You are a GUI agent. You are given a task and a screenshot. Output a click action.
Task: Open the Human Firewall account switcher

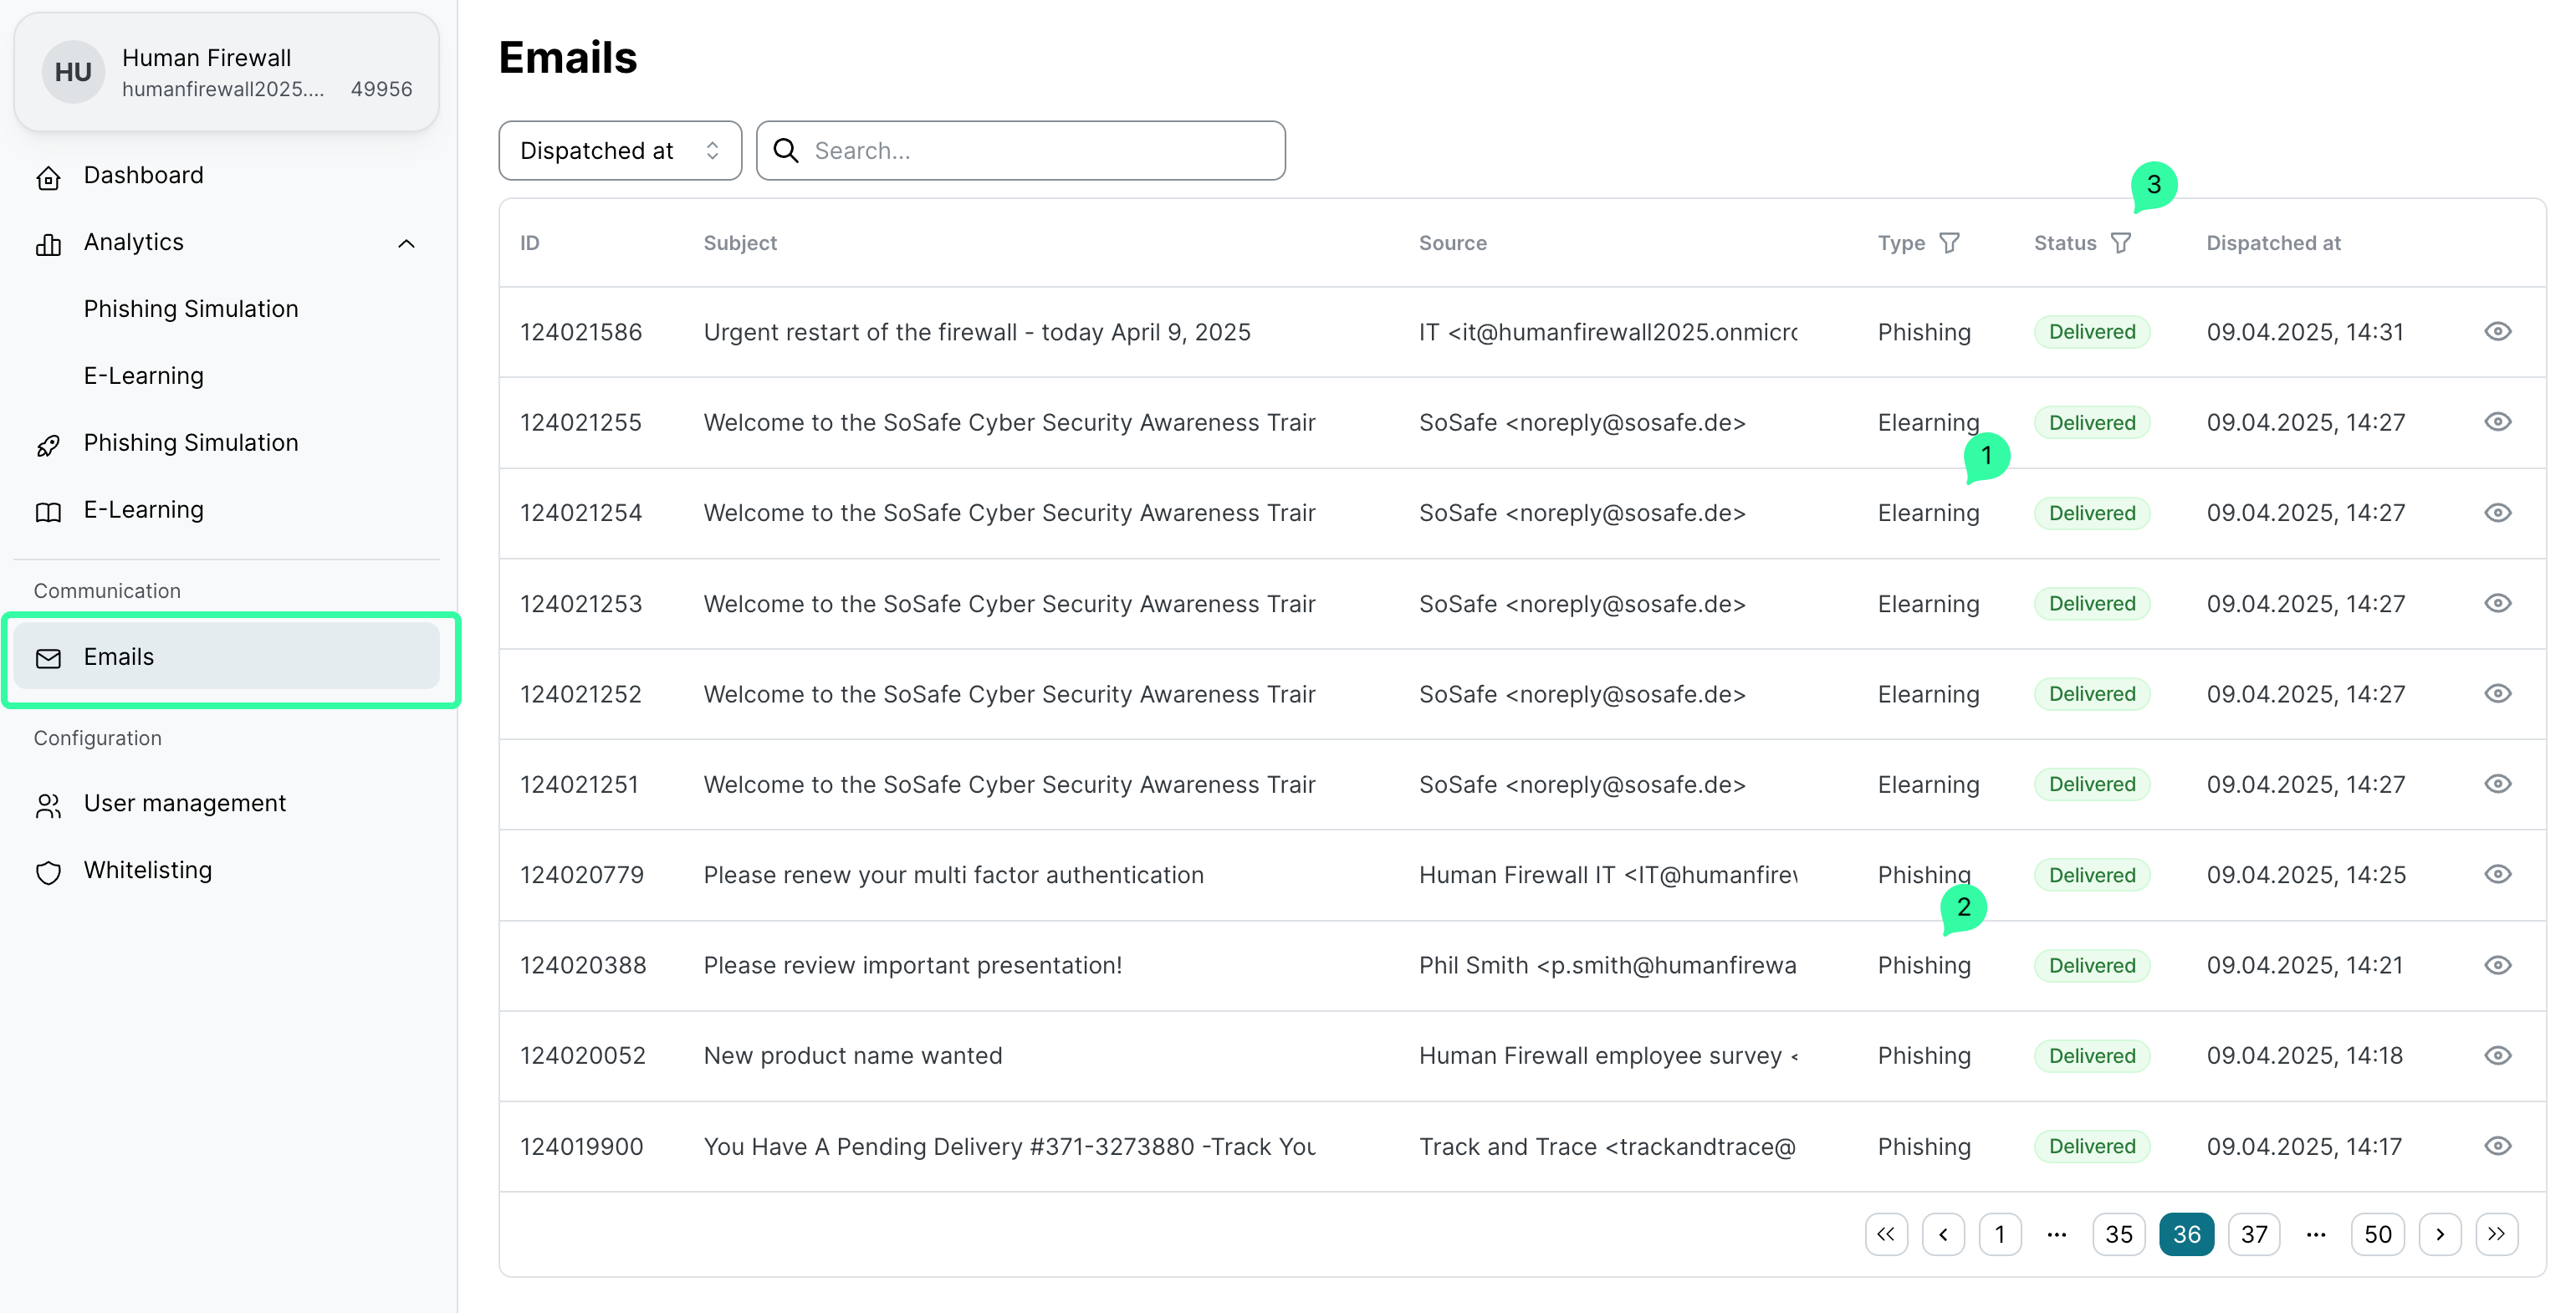227,72
